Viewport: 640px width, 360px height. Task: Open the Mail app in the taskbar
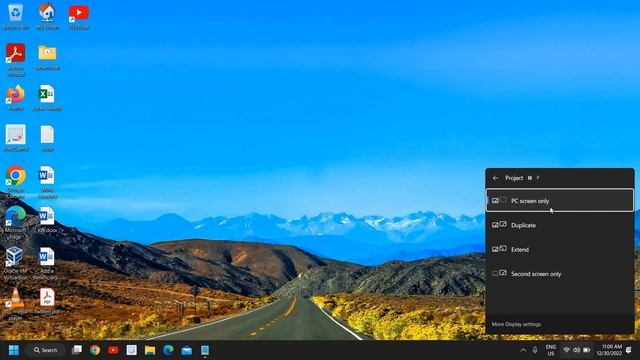[187, 350]
